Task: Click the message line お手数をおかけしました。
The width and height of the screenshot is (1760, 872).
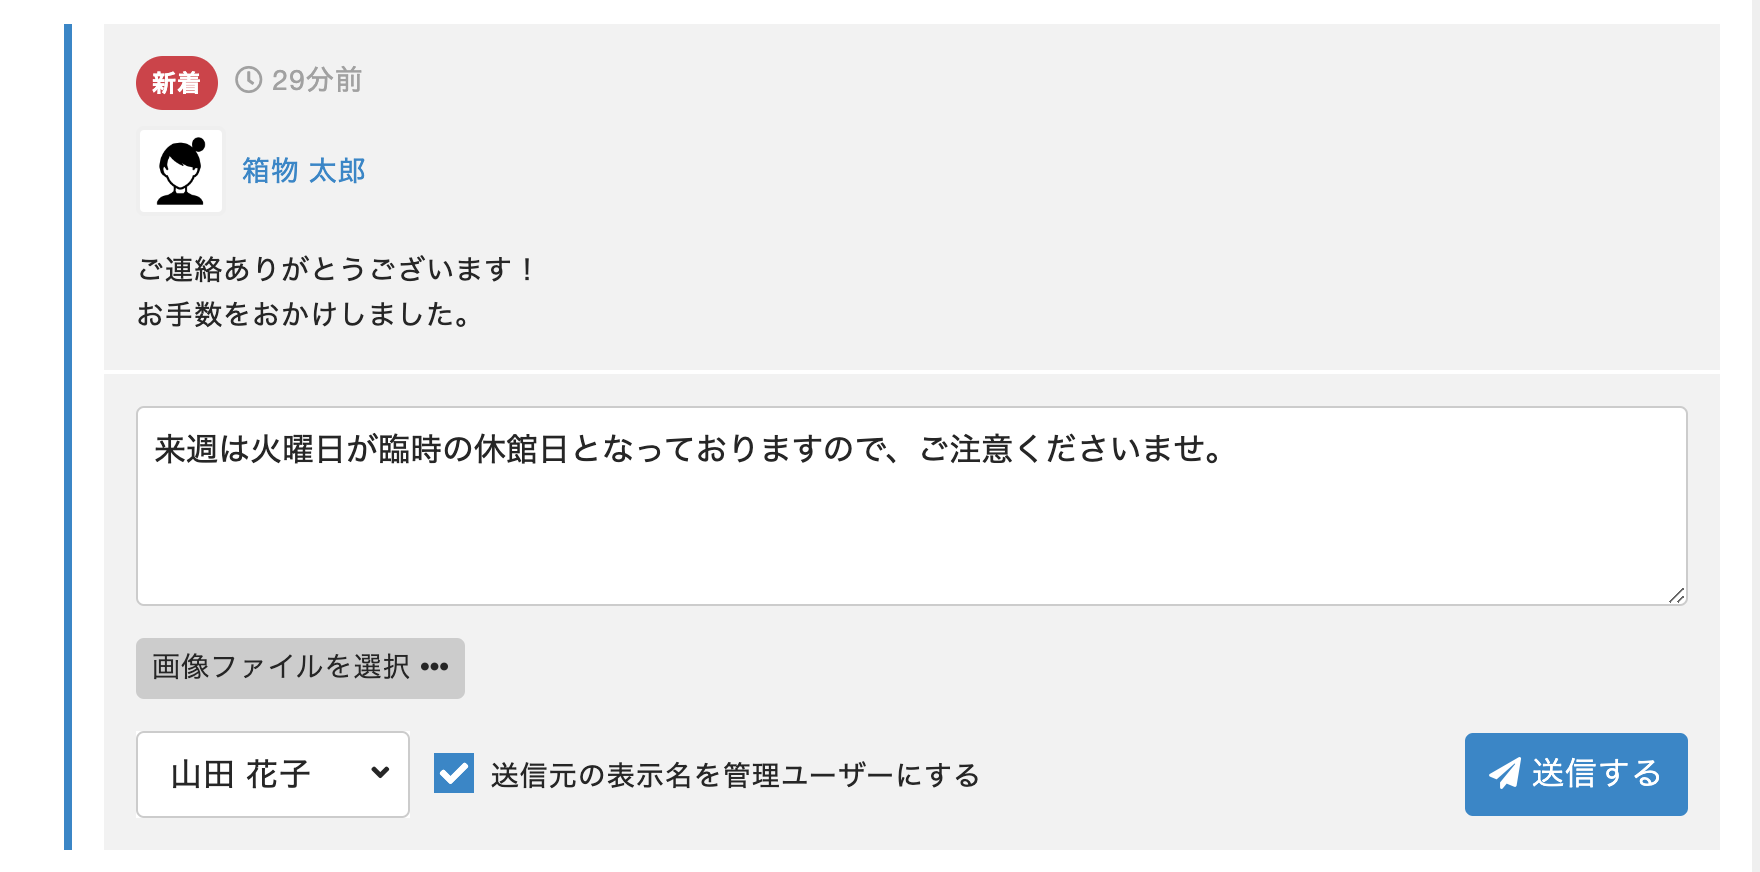Action: 304,315
